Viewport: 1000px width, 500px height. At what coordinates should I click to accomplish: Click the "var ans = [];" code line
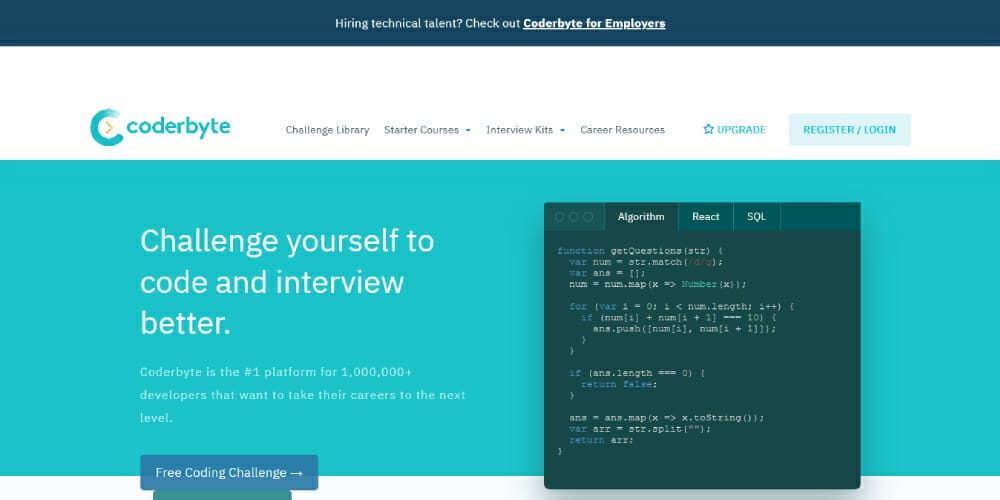[x=607, y=273]
